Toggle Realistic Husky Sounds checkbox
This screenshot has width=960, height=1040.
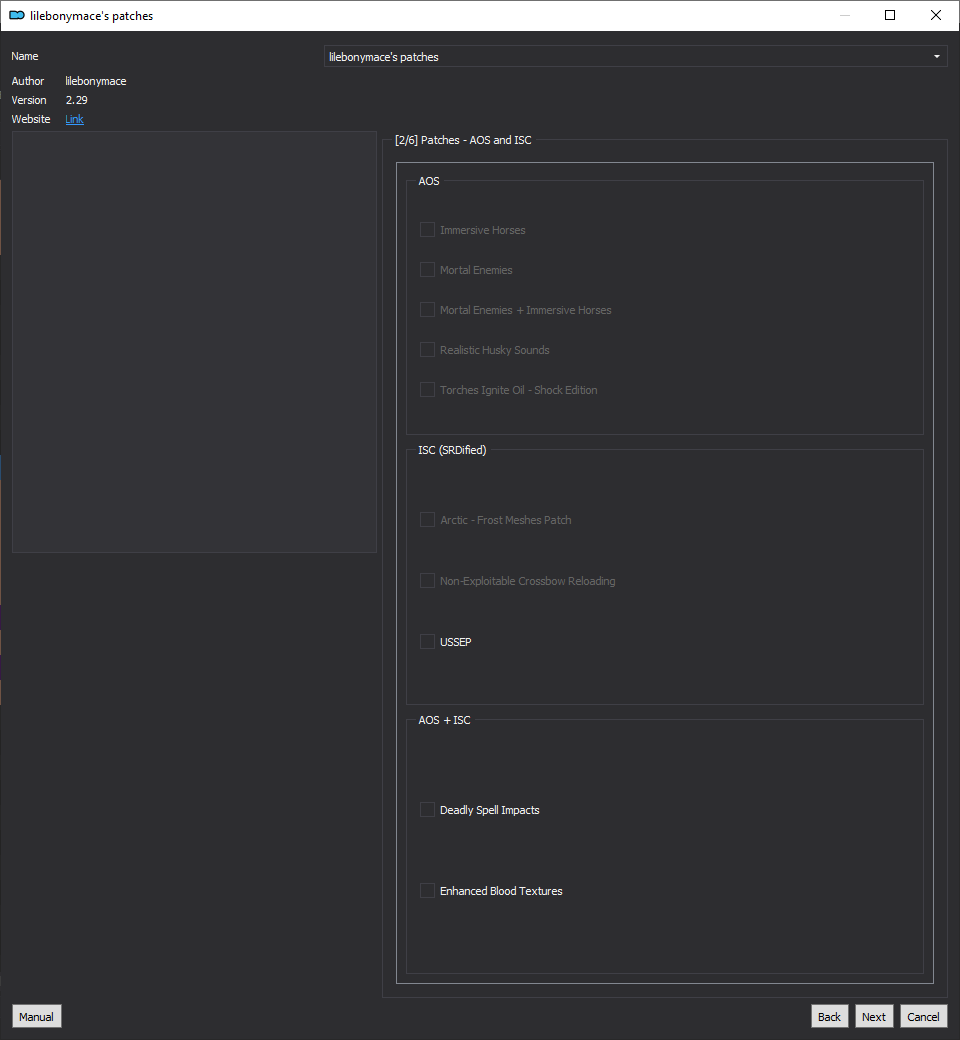(427, 350)
